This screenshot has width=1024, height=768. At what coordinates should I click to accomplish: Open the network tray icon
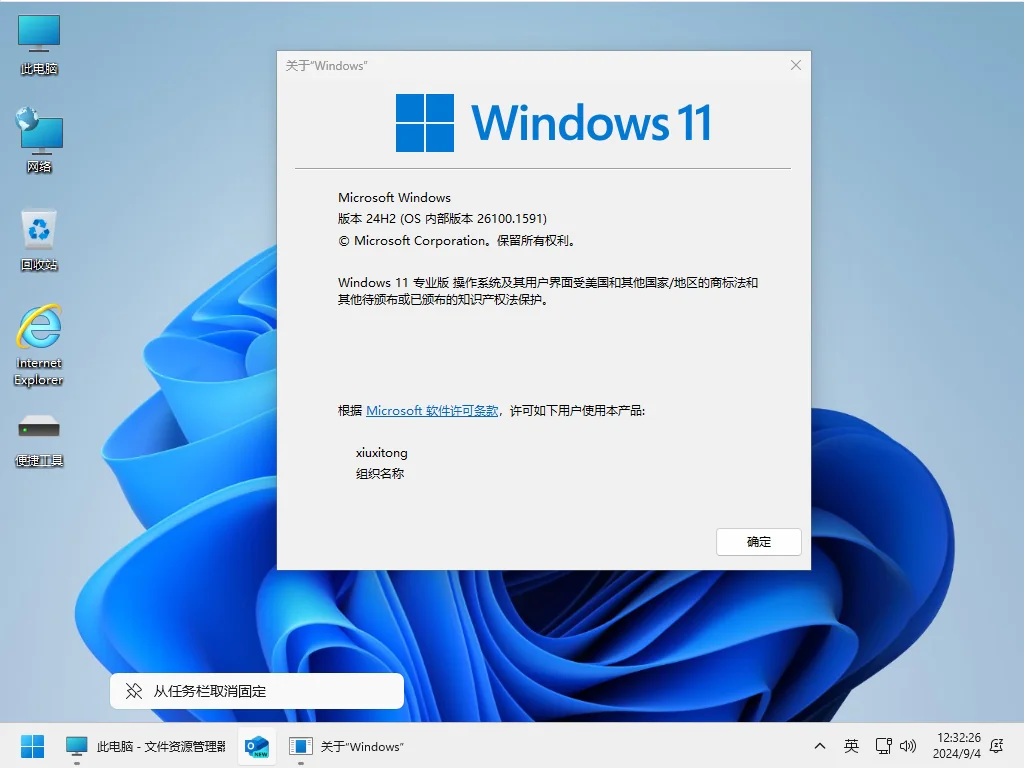tap(884, 746)
